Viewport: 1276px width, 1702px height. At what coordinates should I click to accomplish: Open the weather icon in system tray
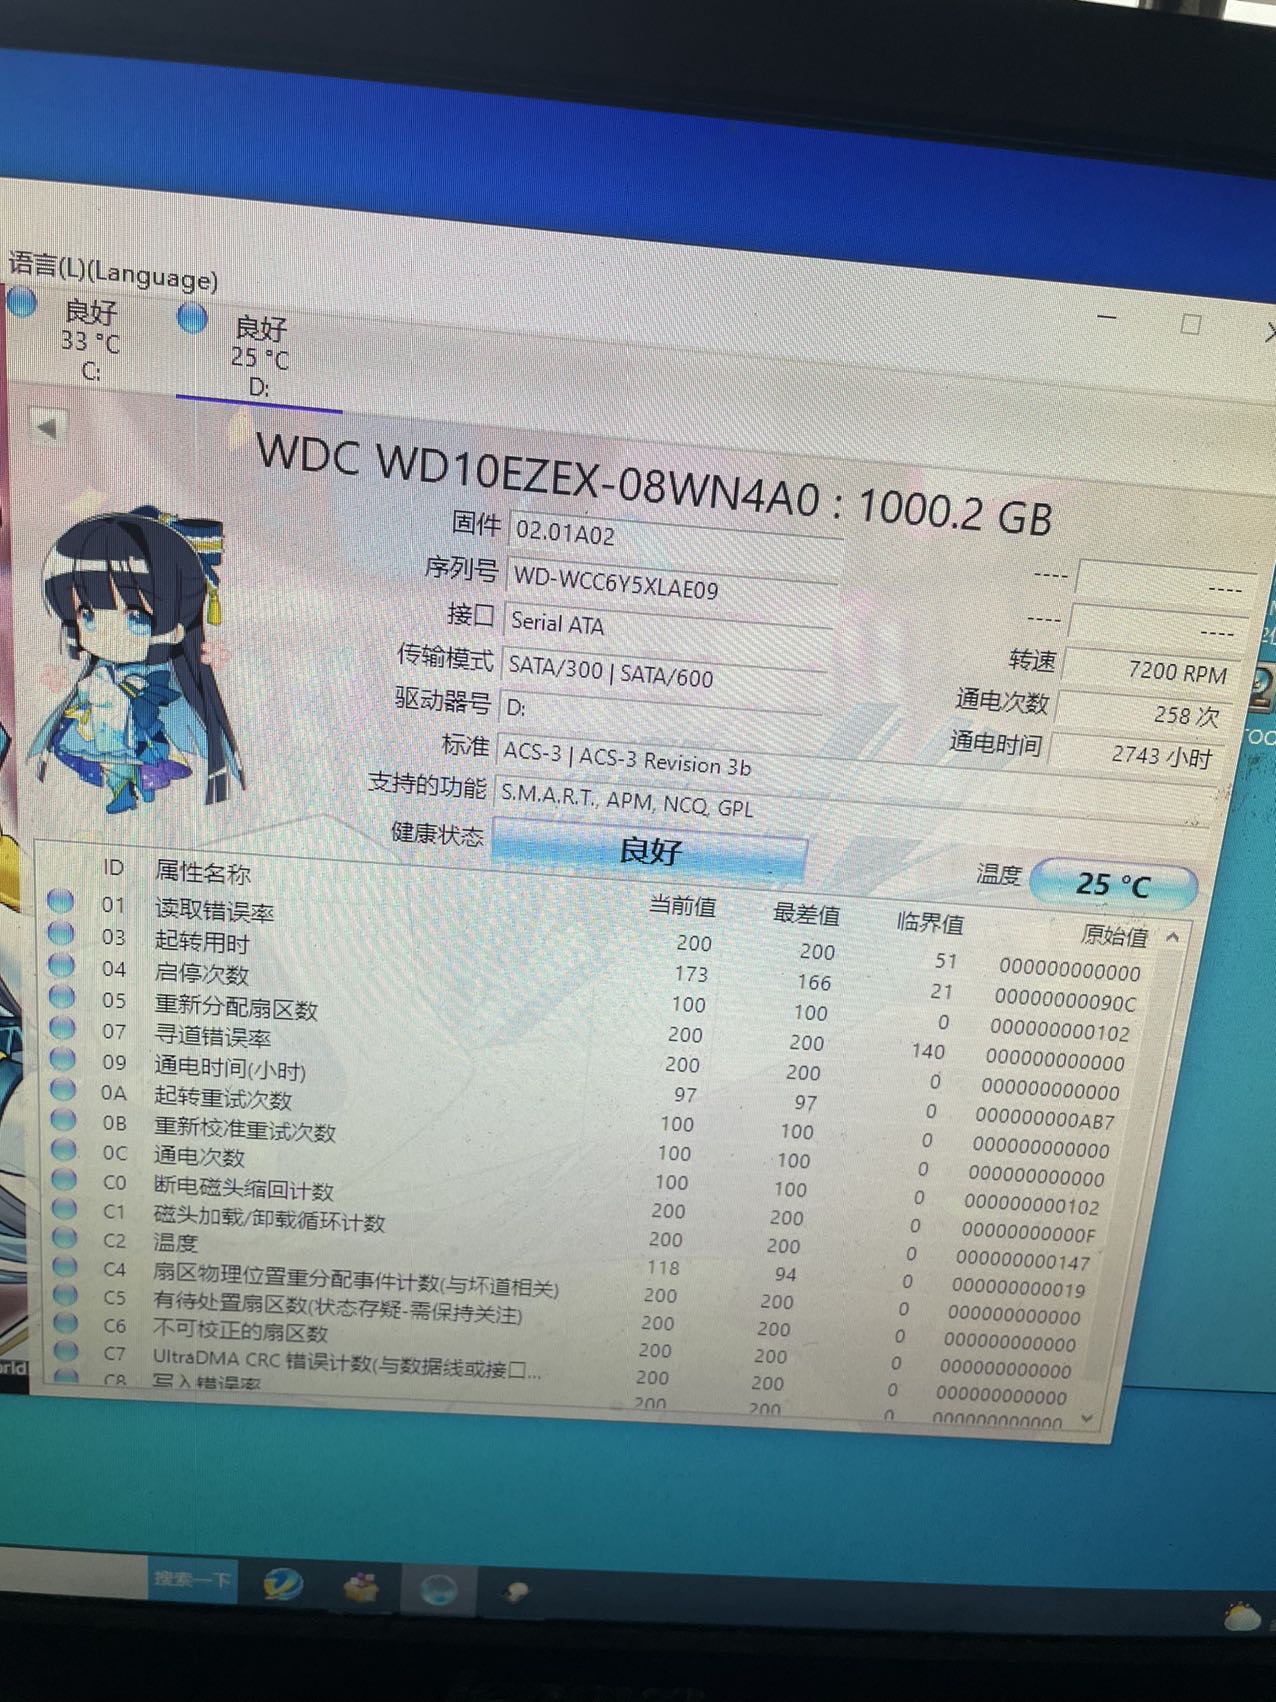pyautogui.click(x=1242, y=1617)
